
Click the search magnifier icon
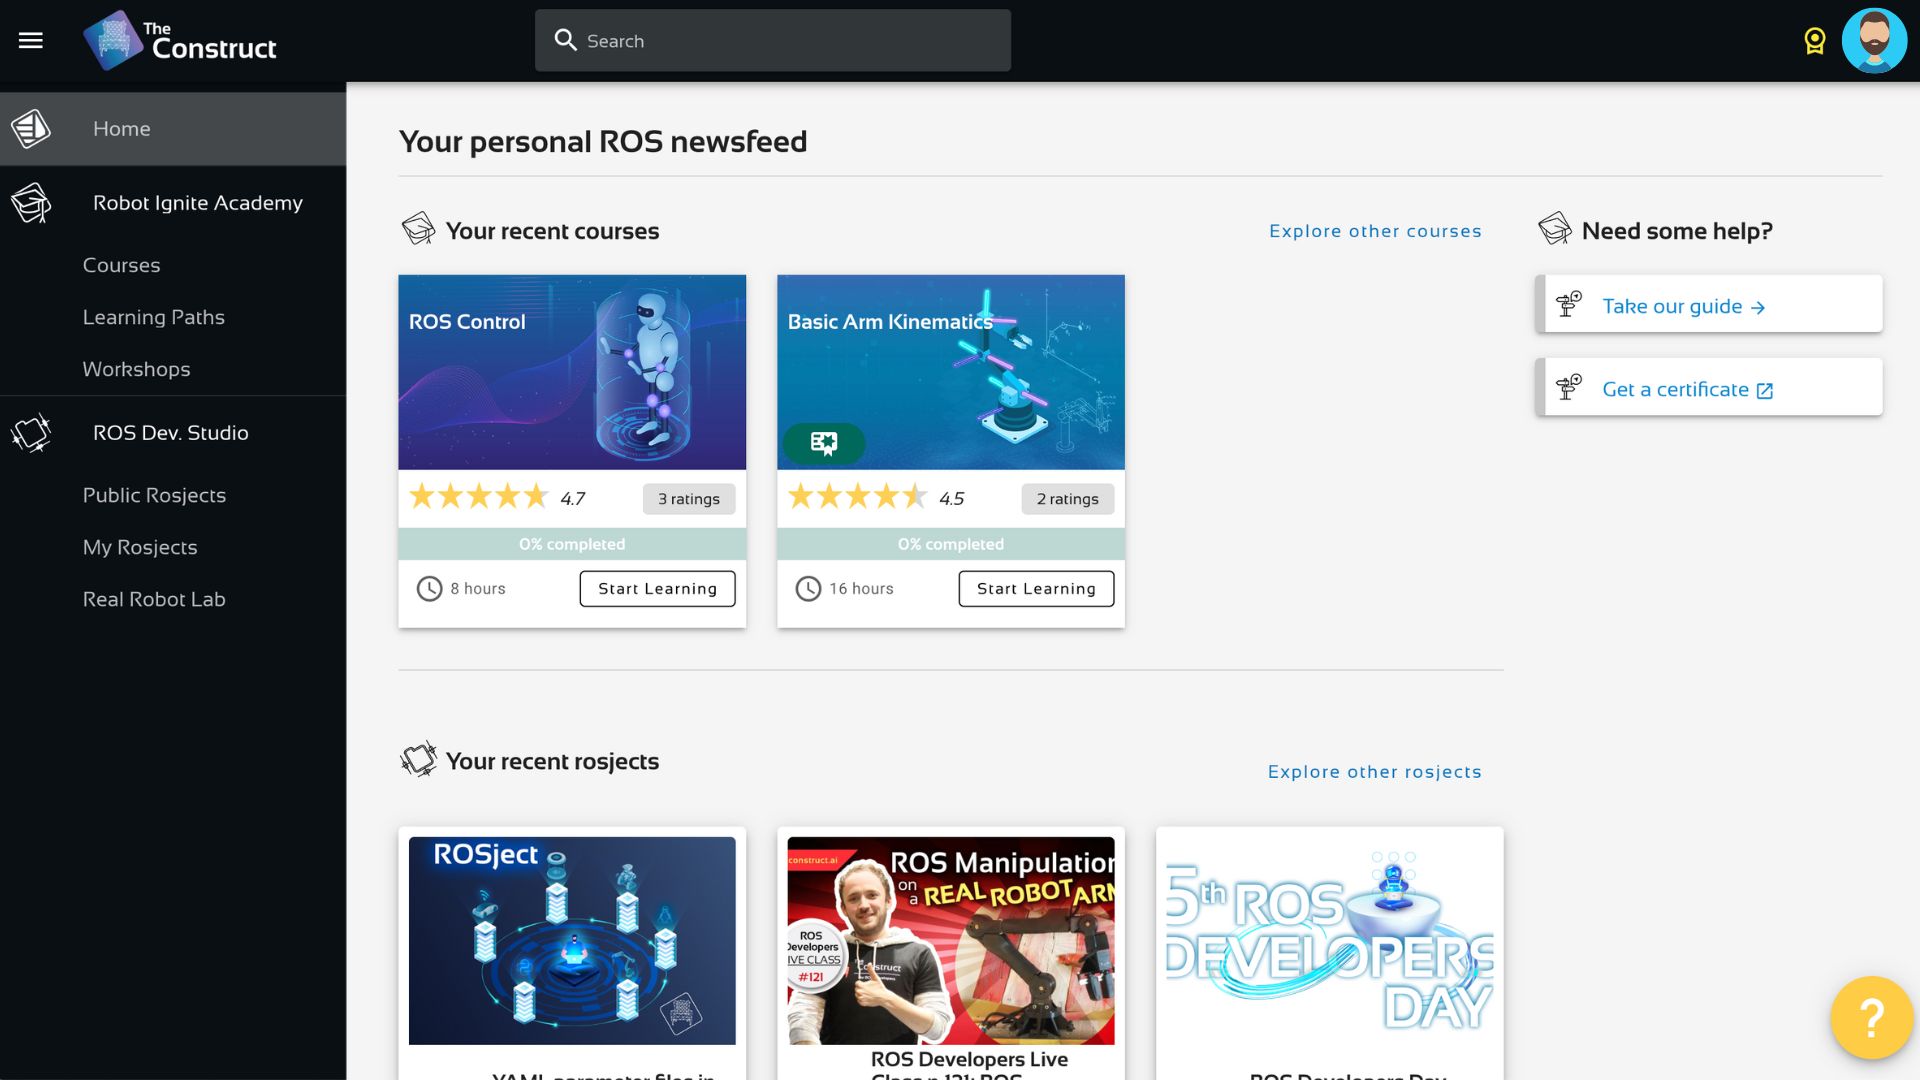[x=566, y=40]
